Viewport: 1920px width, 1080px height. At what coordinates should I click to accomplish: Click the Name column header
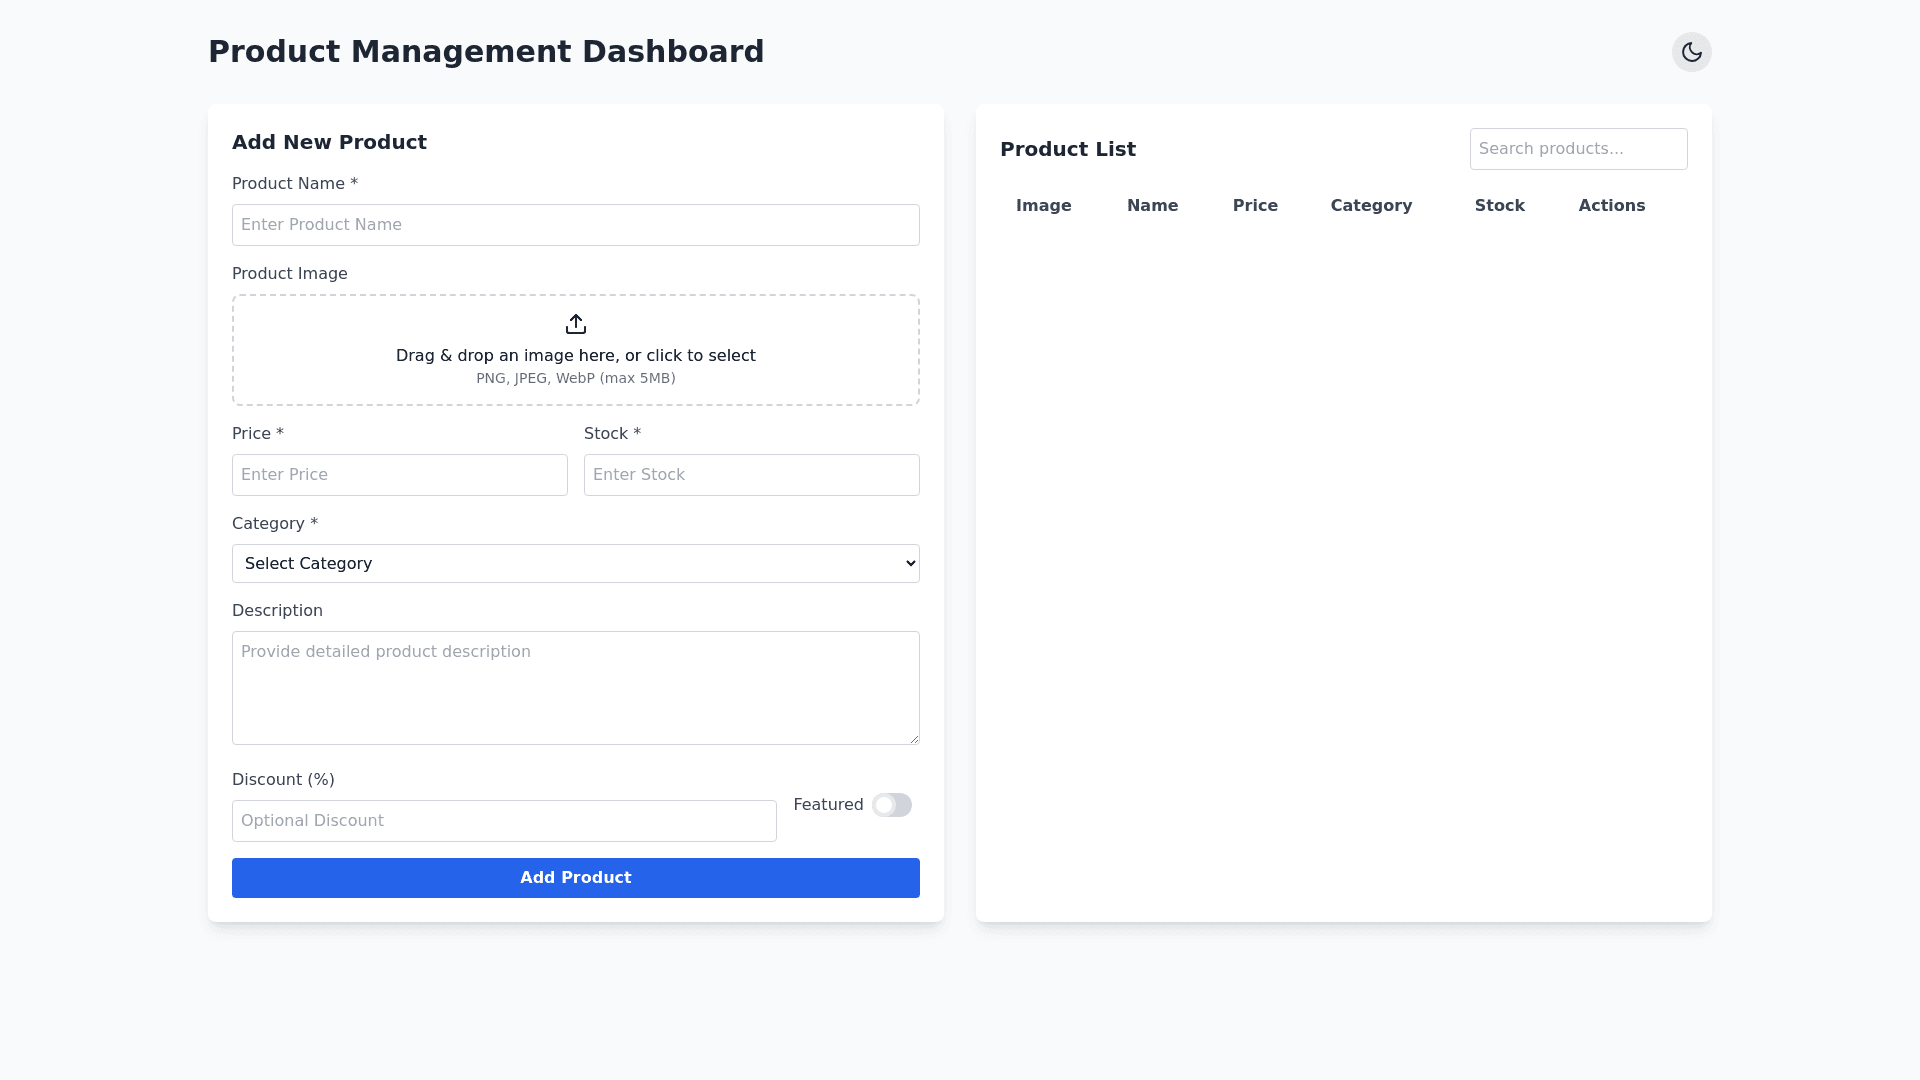pyautogui.click(x=1152, y=206)
